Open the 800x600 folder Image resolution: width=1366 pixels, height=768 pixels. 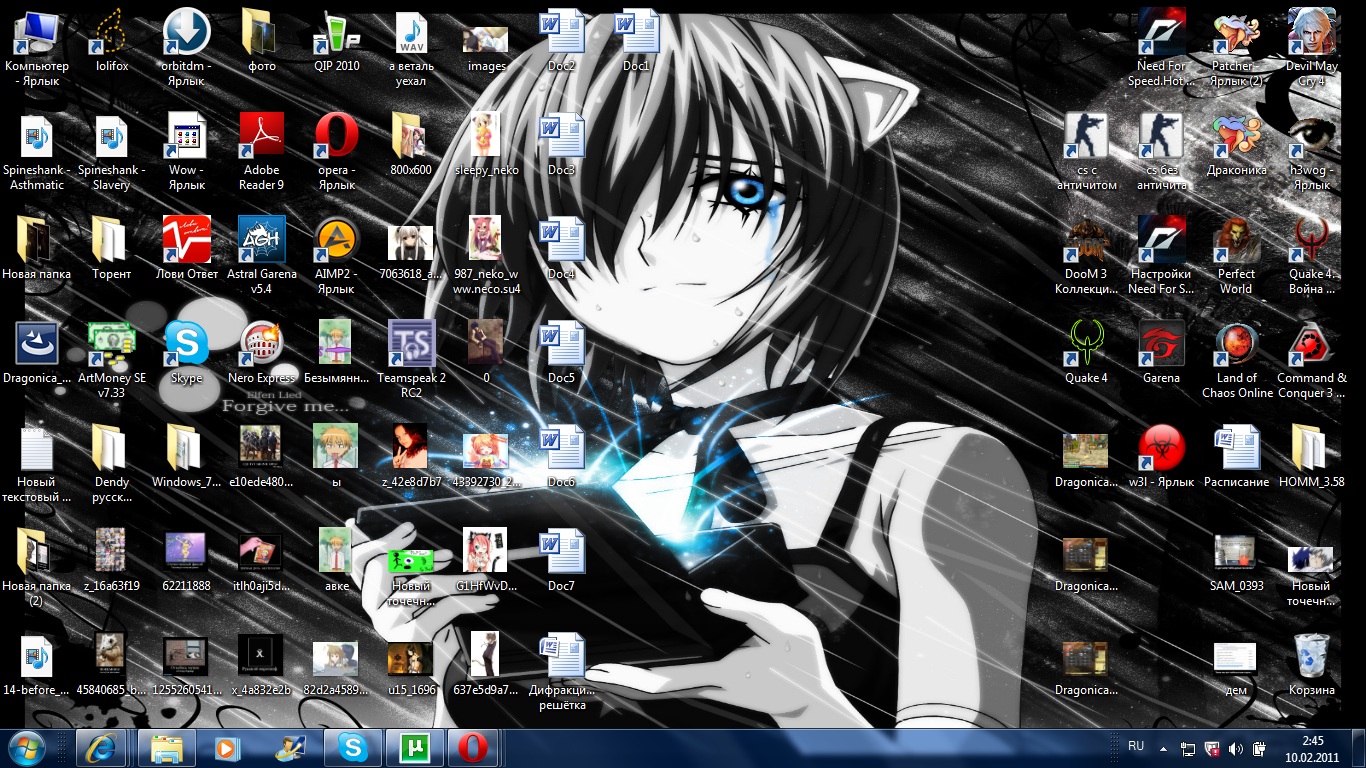pyautogui.click(x=411, y=136)
